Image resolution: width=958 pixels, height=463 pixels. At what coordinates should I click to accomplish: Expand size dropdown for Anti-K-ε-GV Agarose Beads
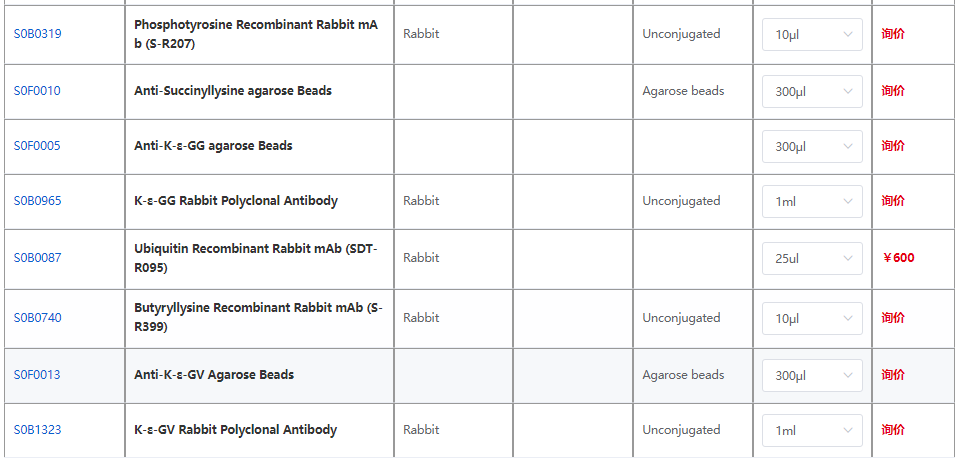(x=812, y=376)
